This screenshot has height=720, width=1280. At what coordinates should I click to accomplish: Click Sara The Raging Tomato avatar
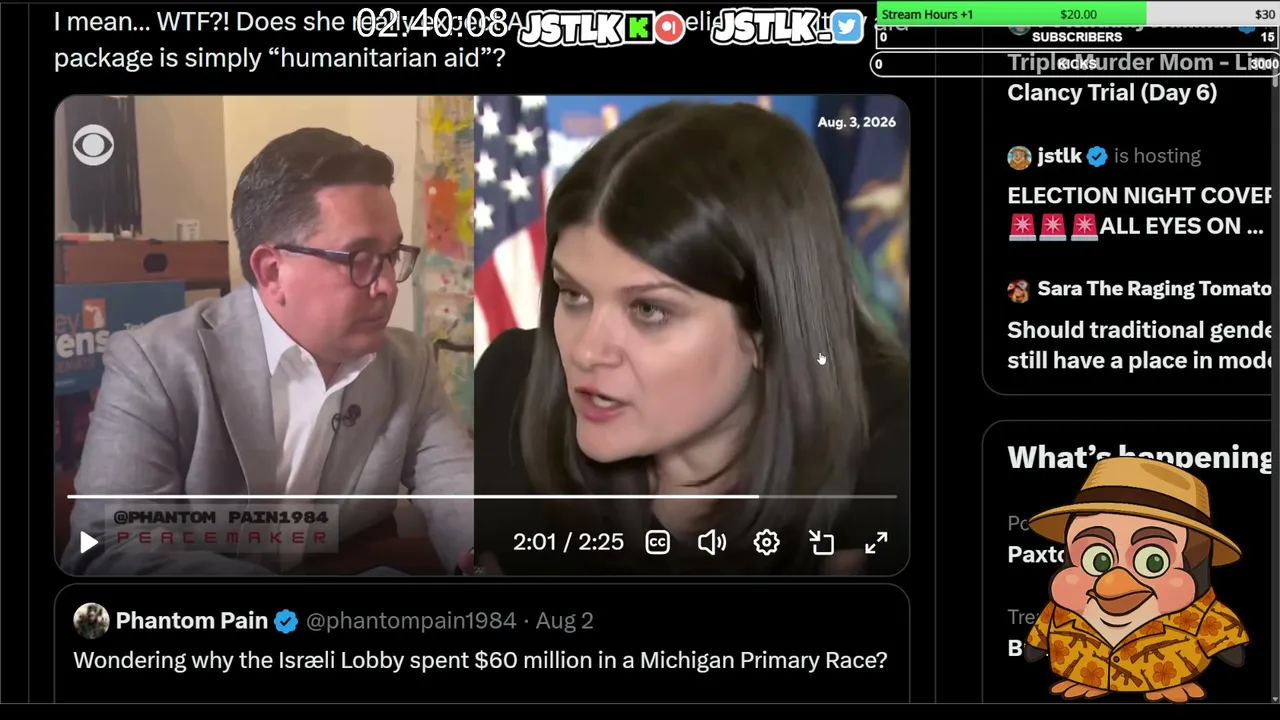pyautogui.click(x=1019, y=290)
